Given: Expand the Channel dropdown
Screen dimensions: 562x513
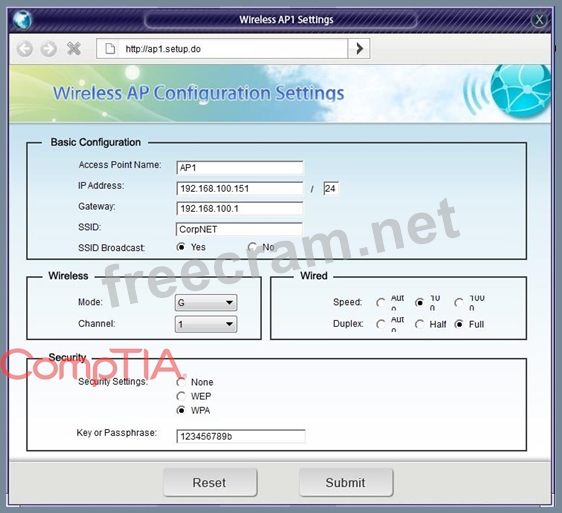Looking at the screenshot, I should click(x=206, y=324).
